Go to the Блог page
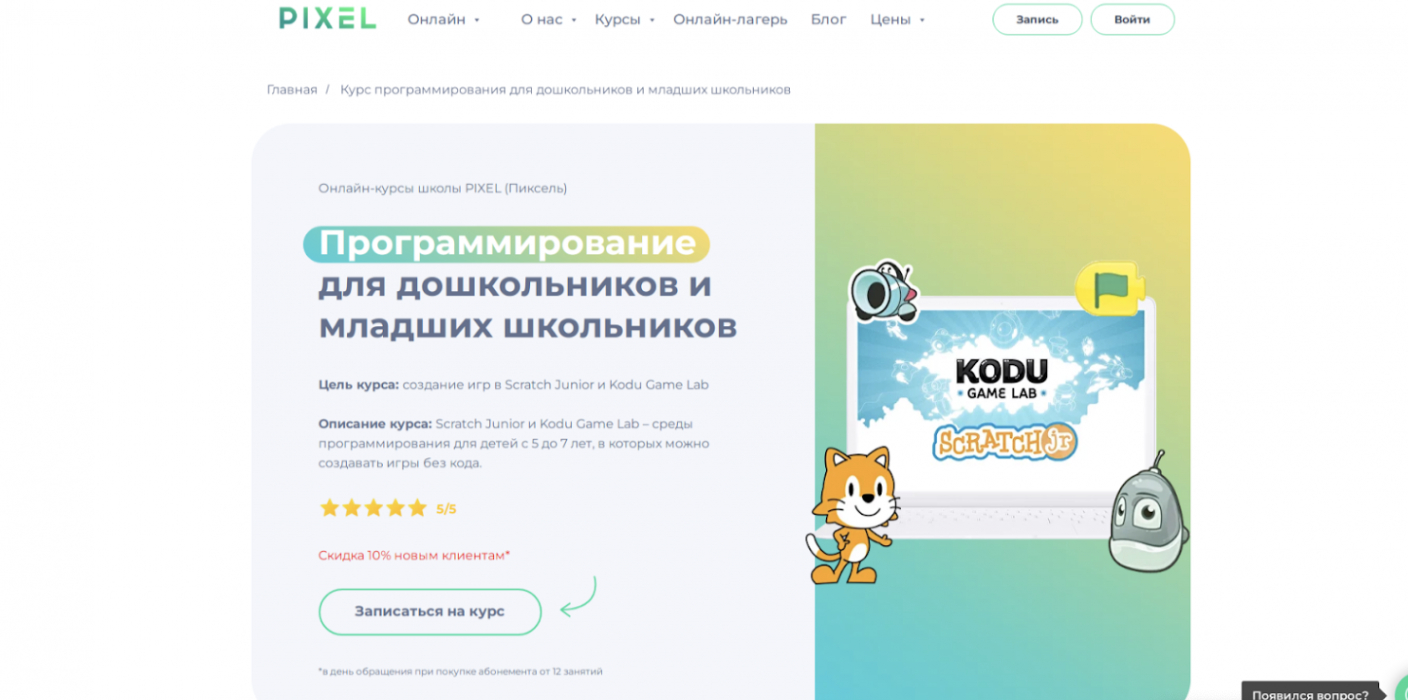The width and height of the screenshot is (1408, 700). pyautogui.click(x=828, y=19)
